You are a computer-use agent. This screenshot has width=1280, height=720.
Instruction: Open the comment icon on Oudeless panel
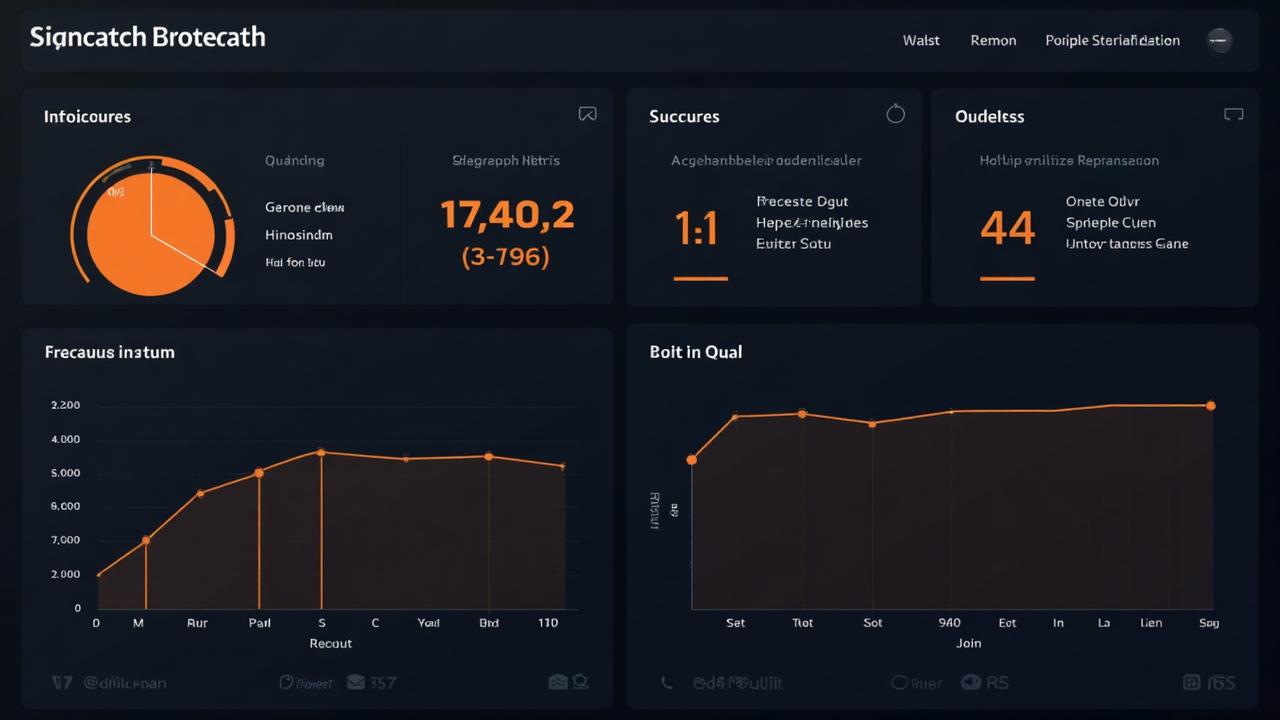(x=1233, y=114)
